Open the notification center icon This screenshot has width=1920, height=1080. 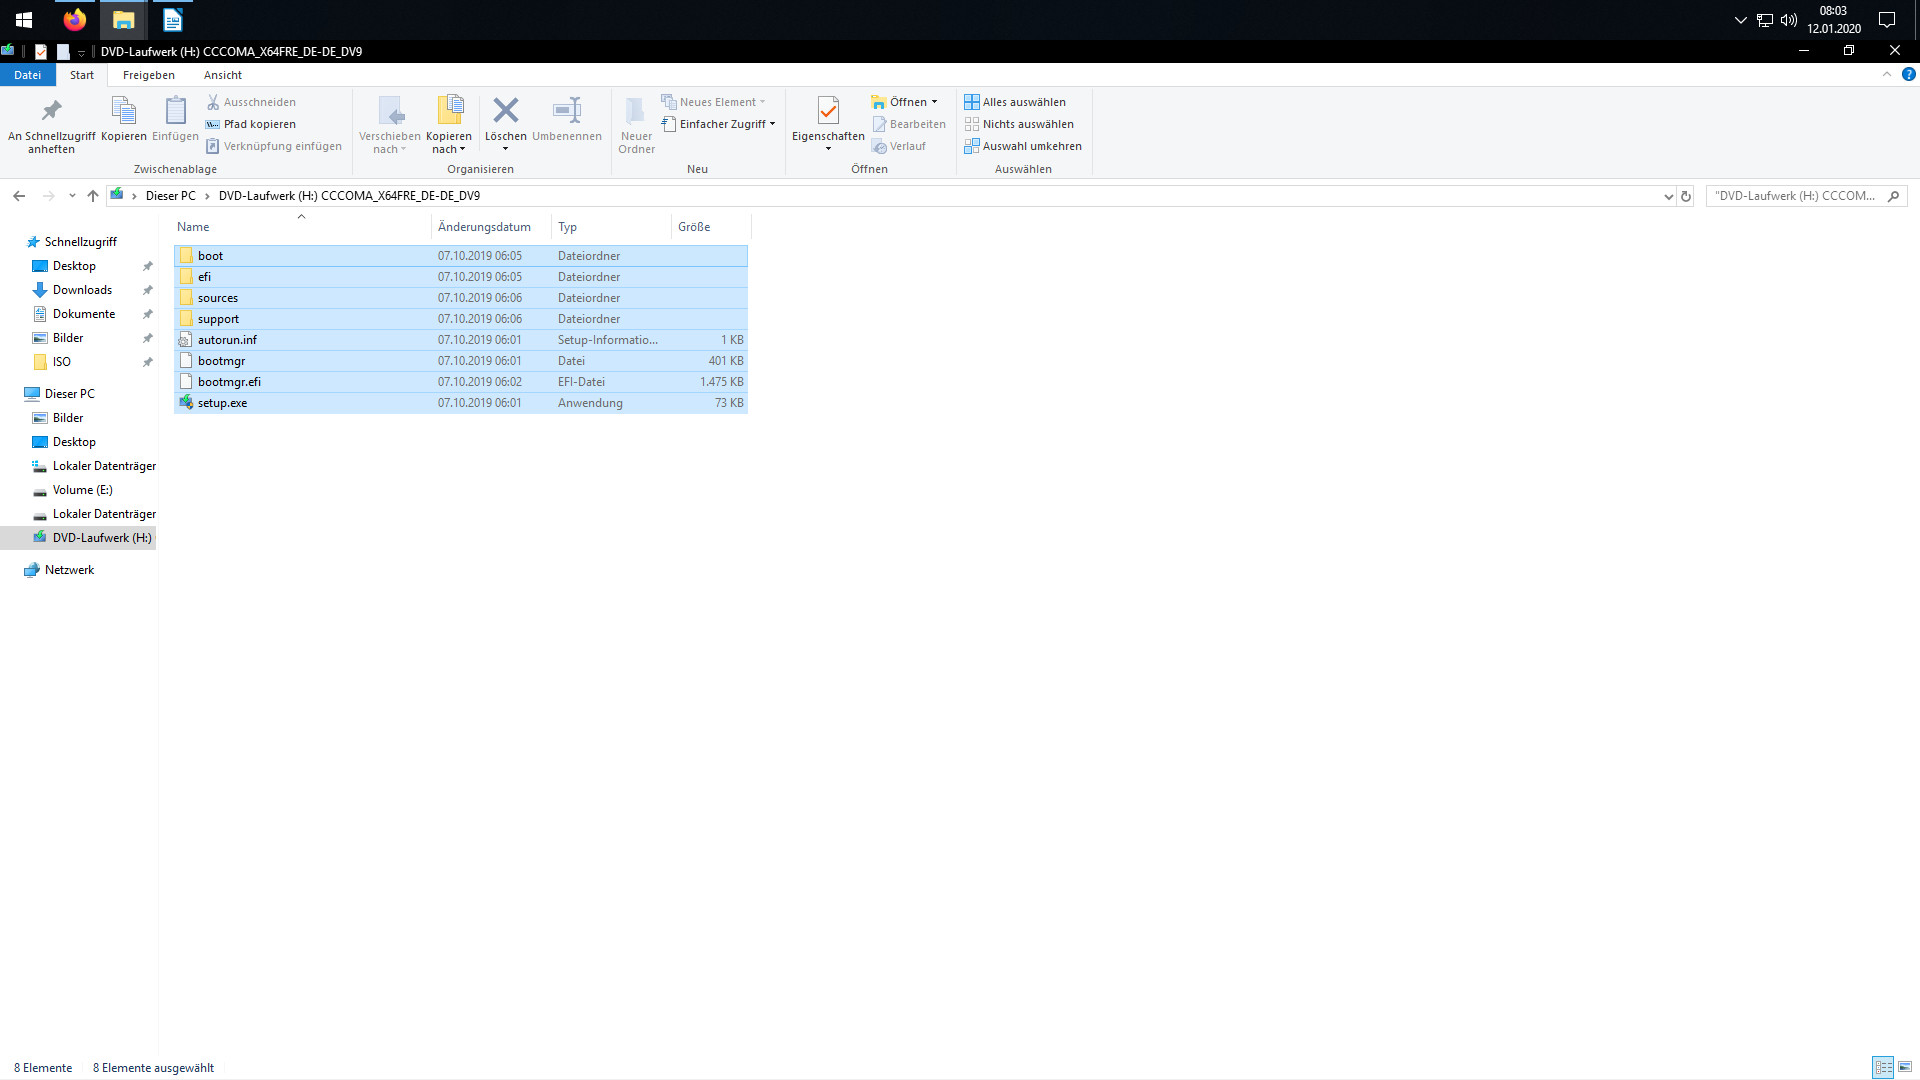click(x=1887, y=20)
